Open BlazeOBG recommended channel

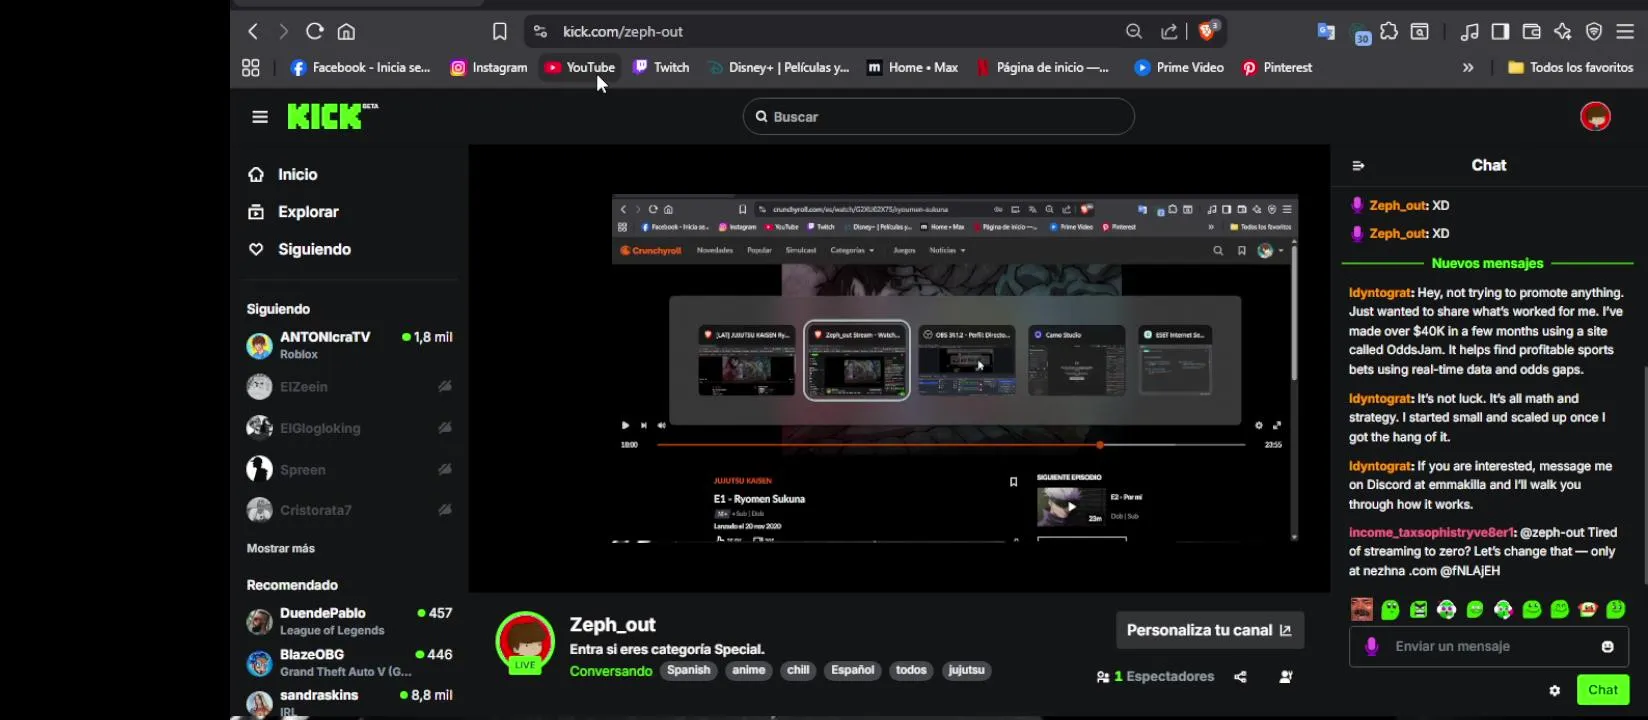349,662
